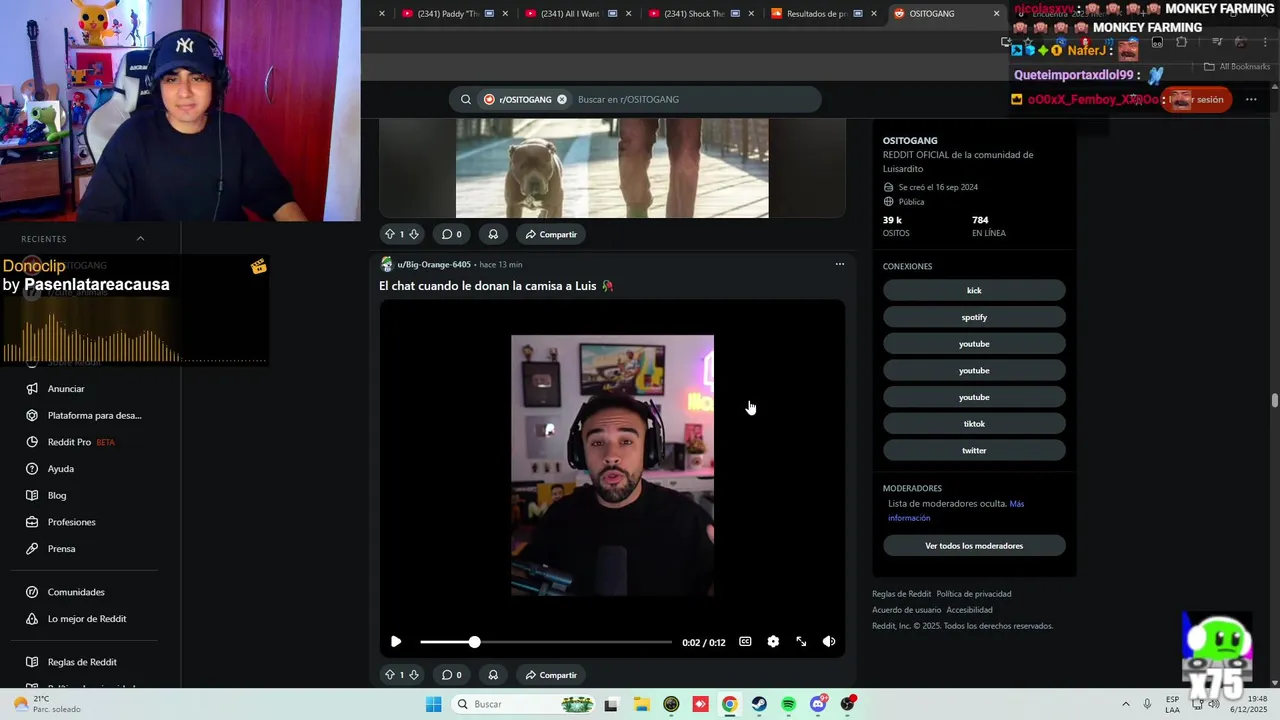Open 'Reglas de Reddit' in sidebar

coord(84,662)
